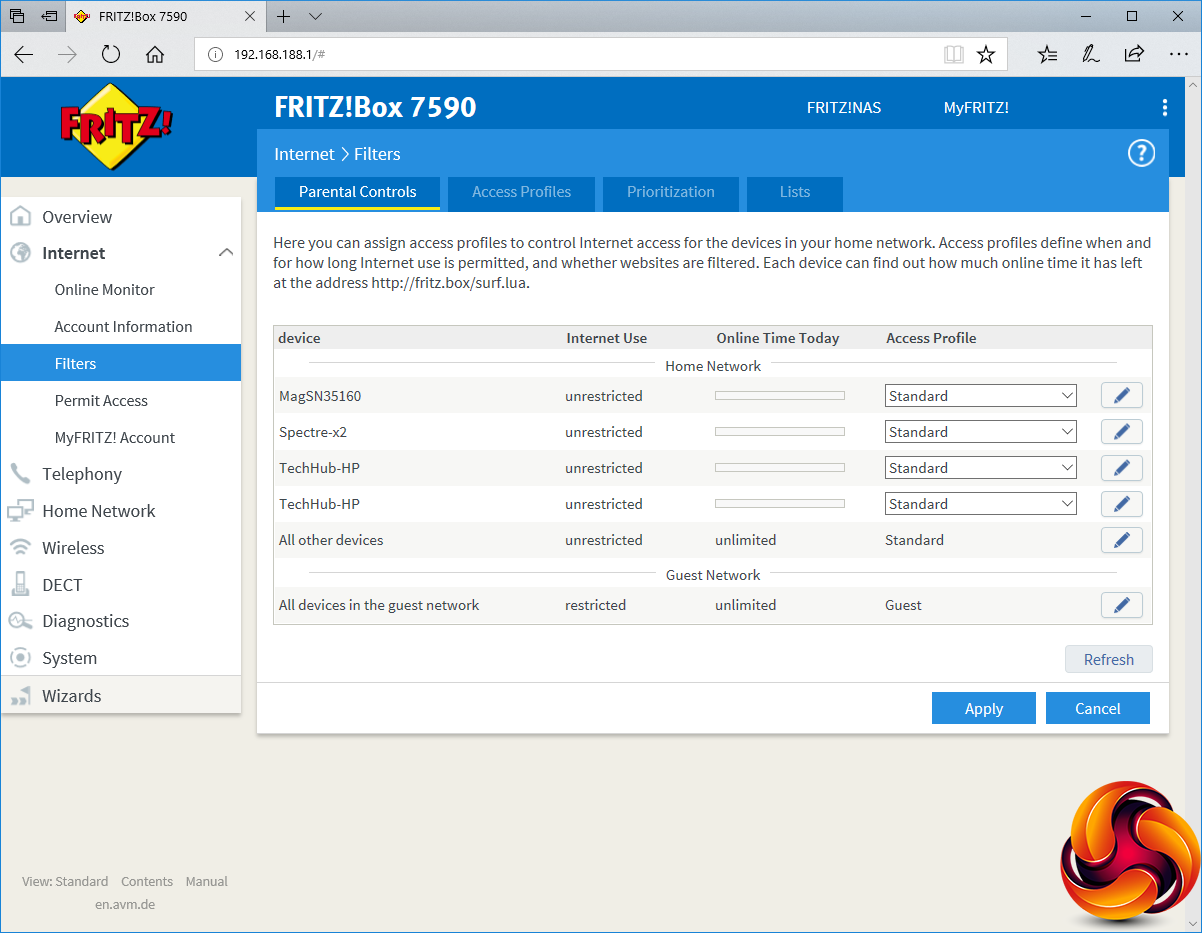The image size is (1202, 933).
Task: Click the Cancel button
Action: point(1097,708)
